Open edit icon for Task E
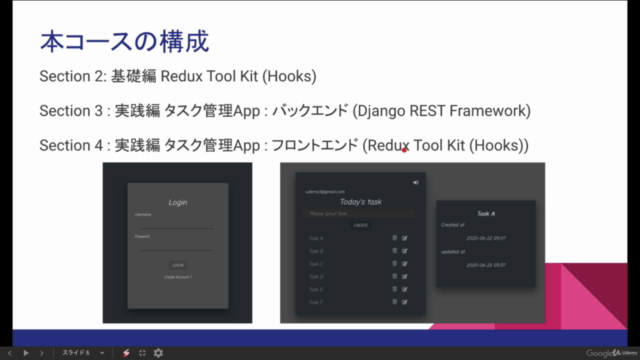This screenshot has width=640, height=360. [404, 289]
